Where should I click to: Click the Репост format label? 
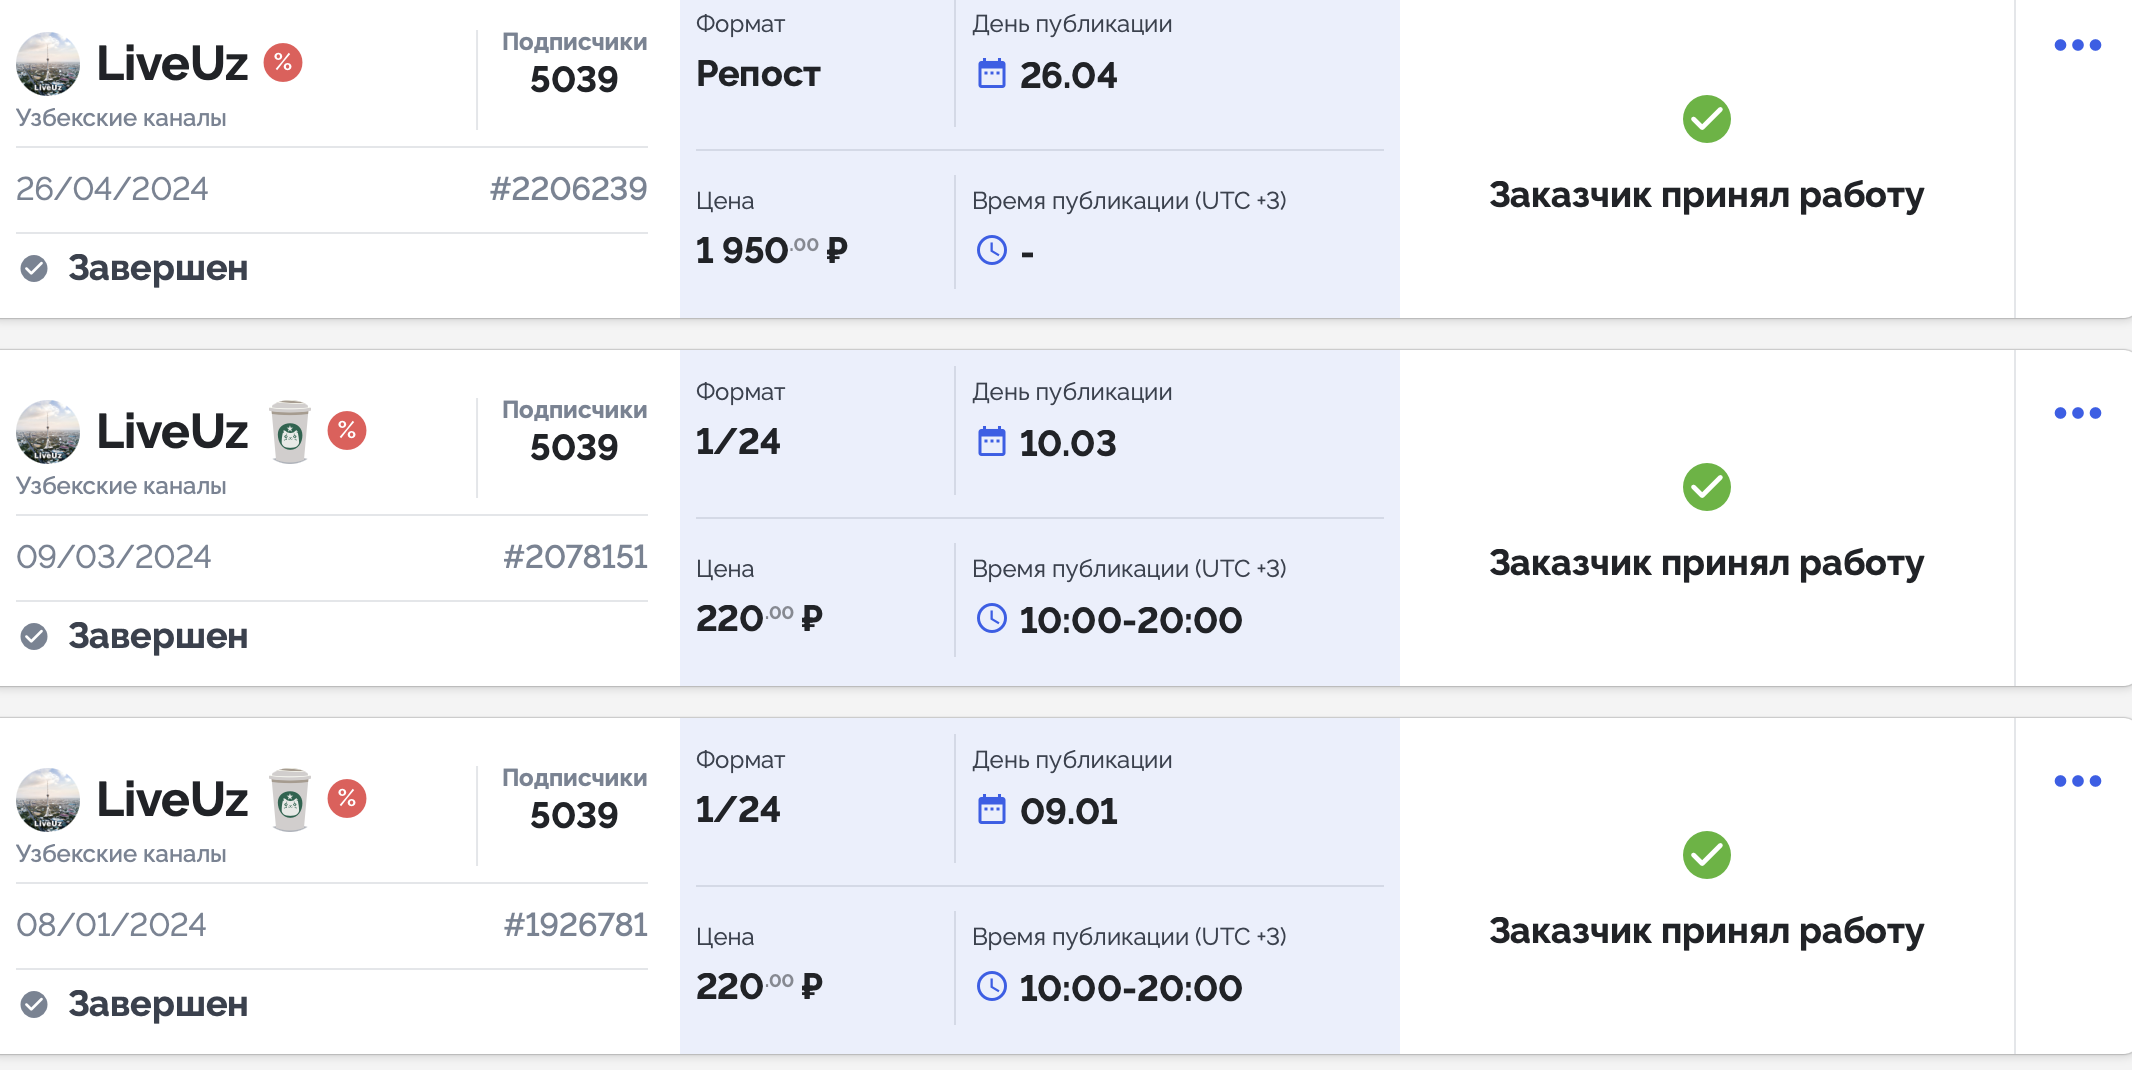(x=758, y=74)
